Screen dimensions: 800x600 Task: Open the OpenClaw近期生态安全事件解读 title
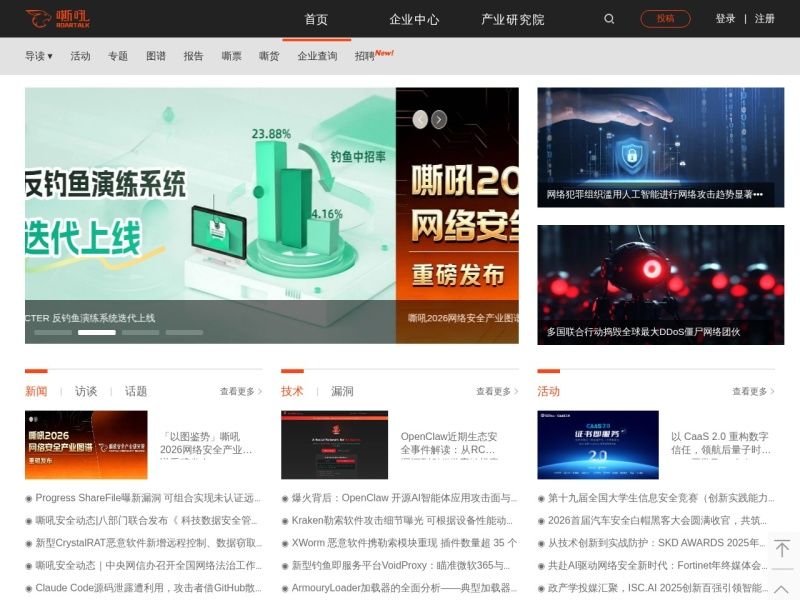pyautogui.click(x=448, y=443)
